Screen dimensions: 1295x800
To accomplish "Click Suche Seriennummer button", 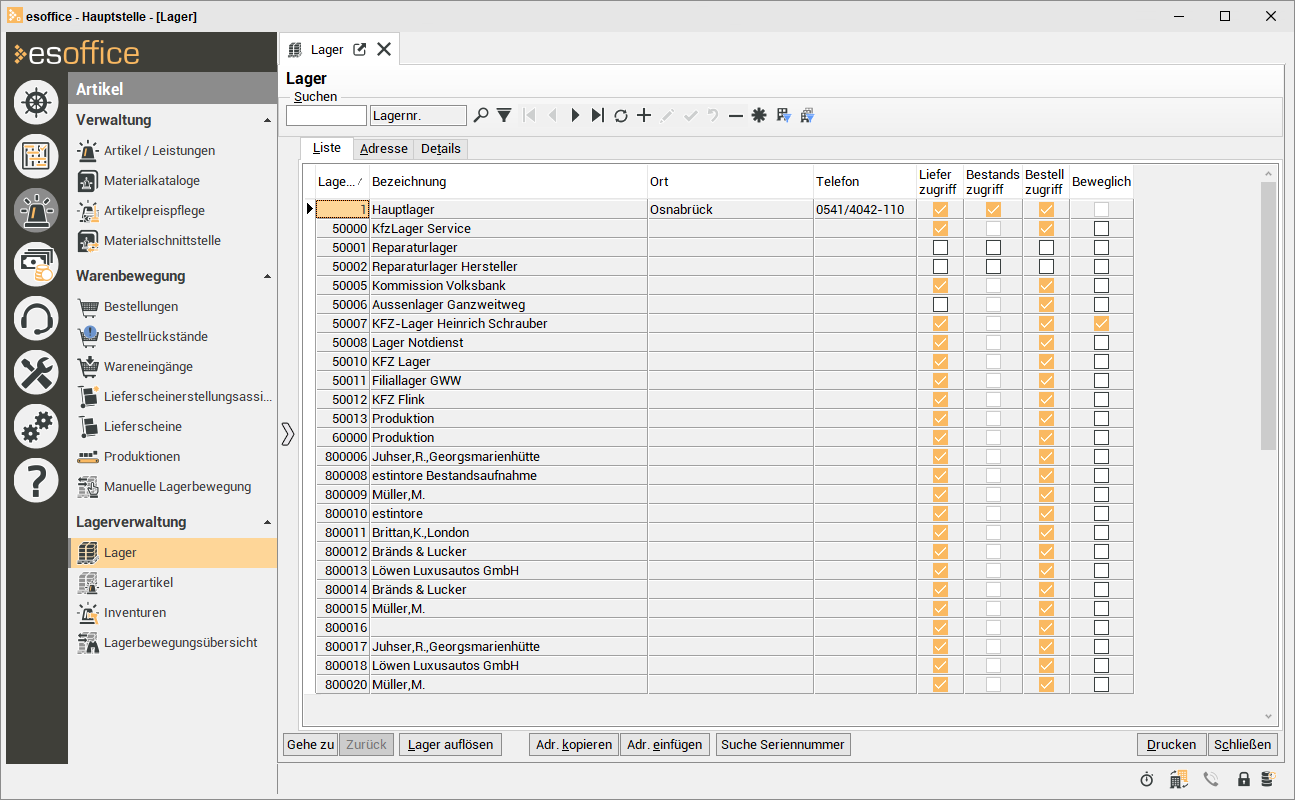I will click(x=784, y=745).
